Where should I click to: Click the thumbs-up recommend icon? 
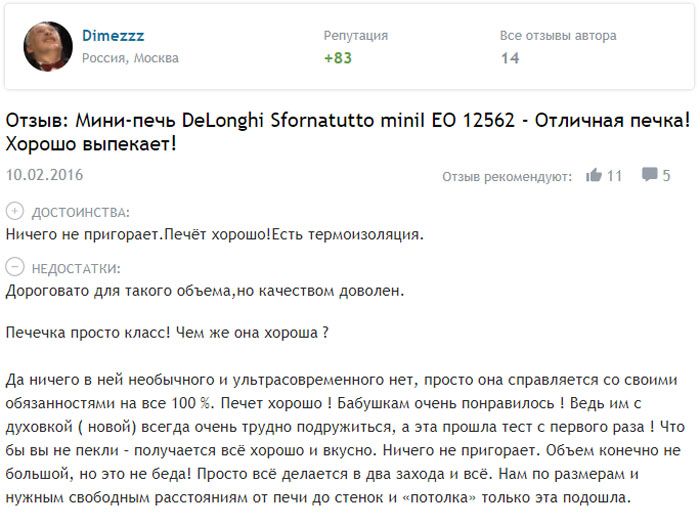(594, 176)
